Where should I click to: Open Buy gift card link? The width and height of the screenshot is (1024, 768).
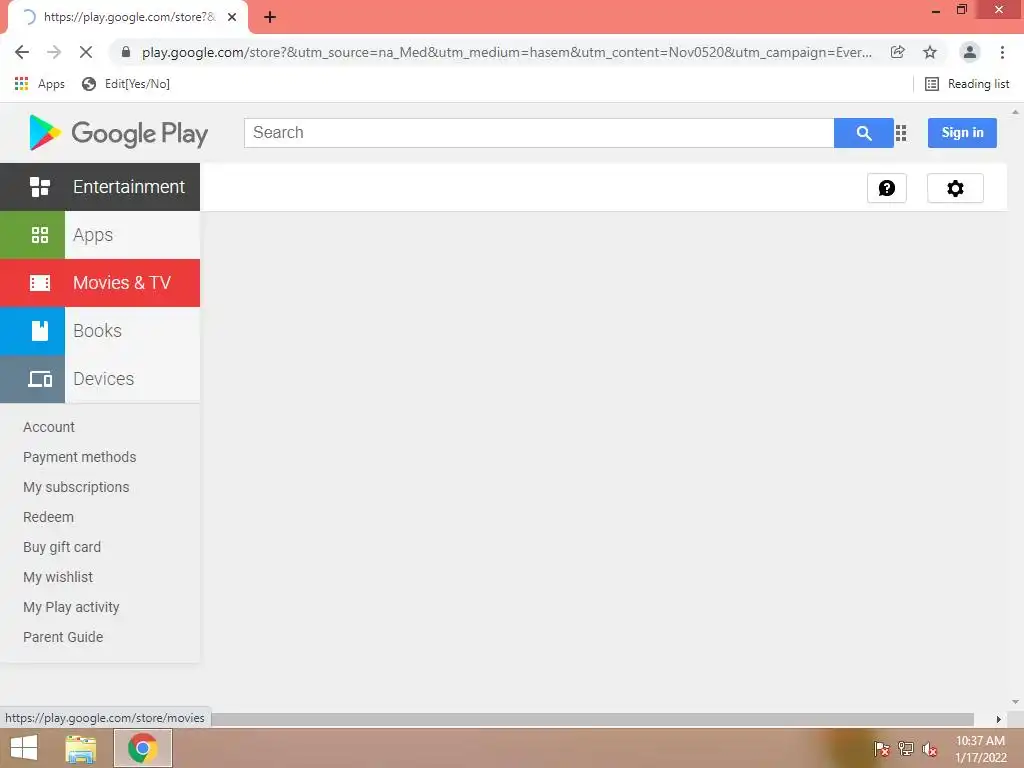tap(62, 547)
